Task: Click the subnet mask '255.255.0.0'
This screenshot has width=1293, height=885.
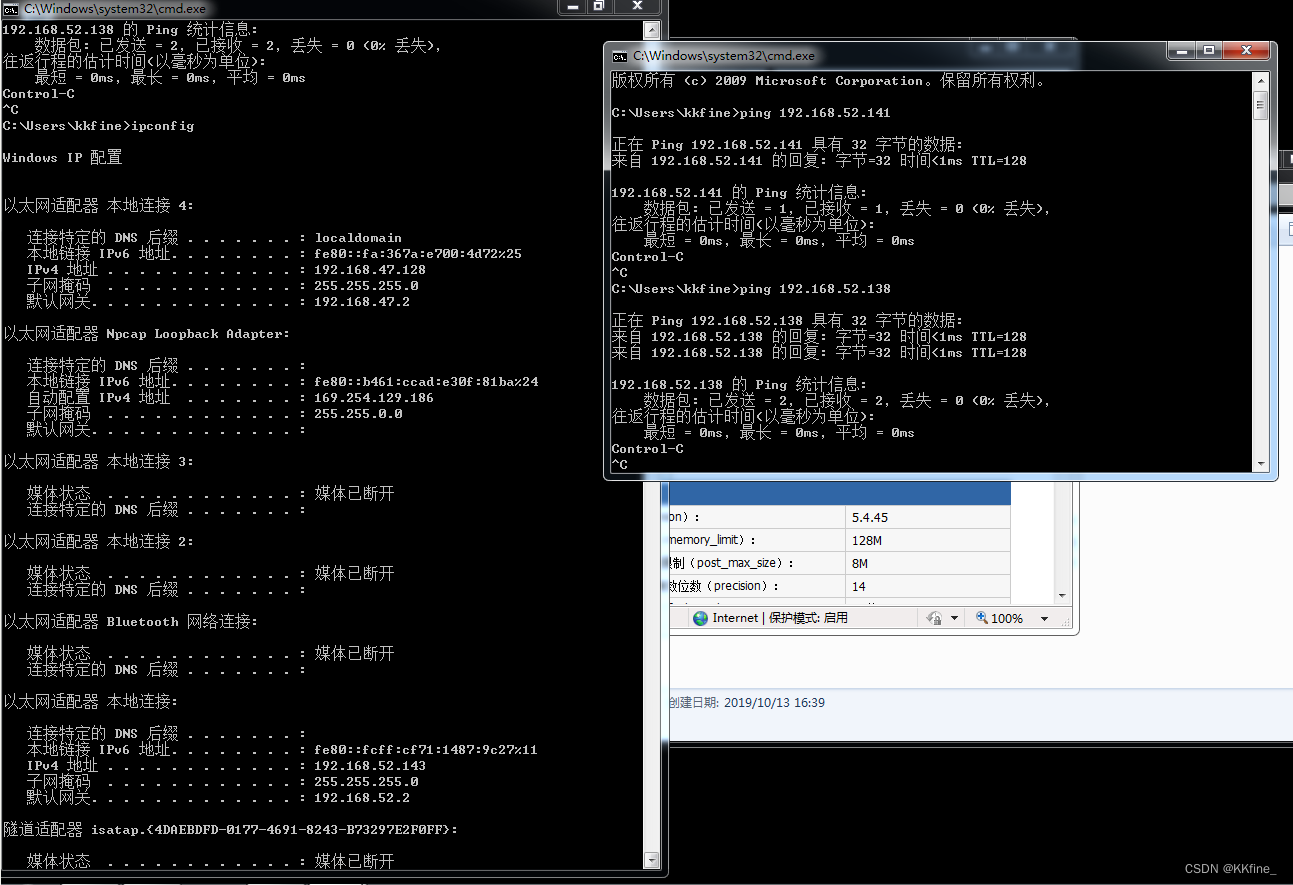Action: tap(358, 414)
